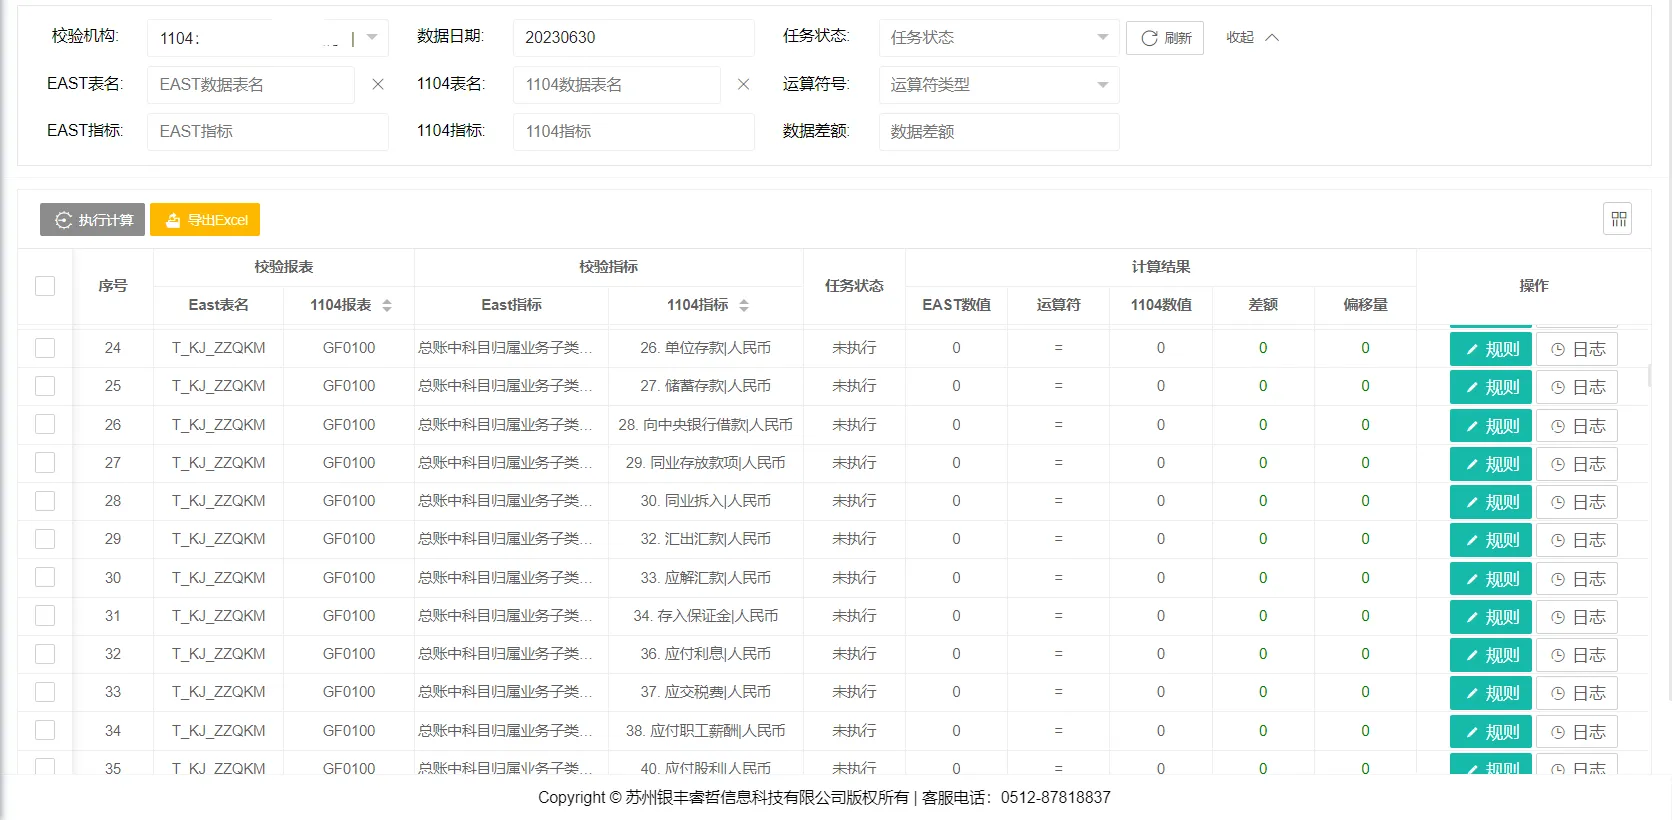Screen dimensions: 1672x820
Task: Click the refresh (刷新) button
Action: point(1165,38)
